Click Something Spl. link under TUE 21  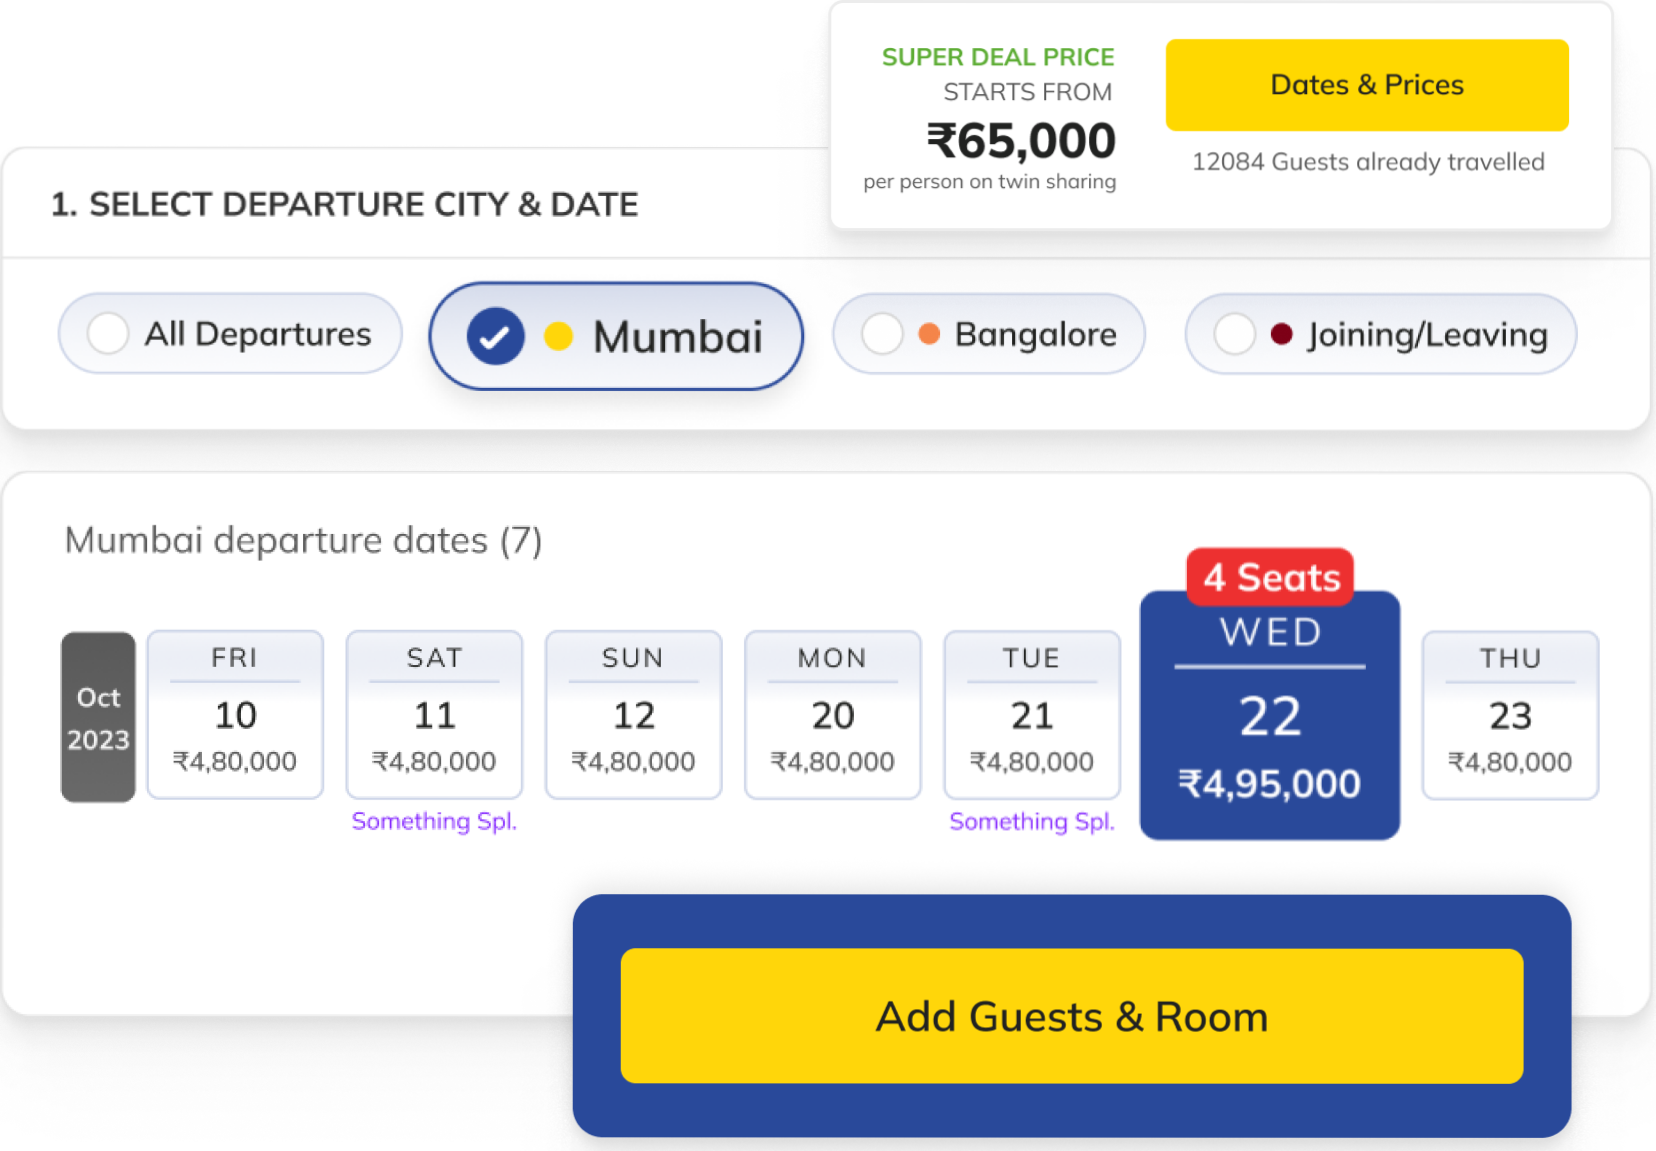pos(1032,821)
